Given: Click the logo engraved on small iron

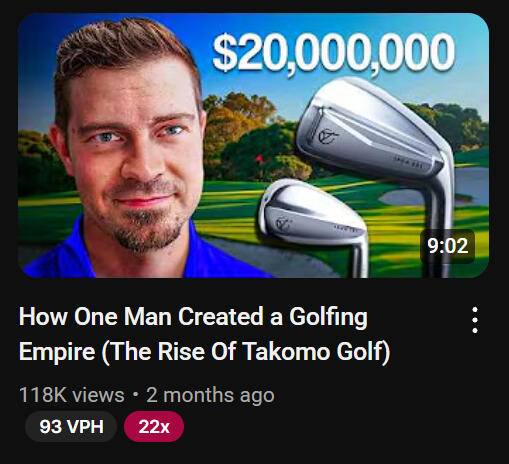Looking at the screenshot, I should click(x=283, y=222).
